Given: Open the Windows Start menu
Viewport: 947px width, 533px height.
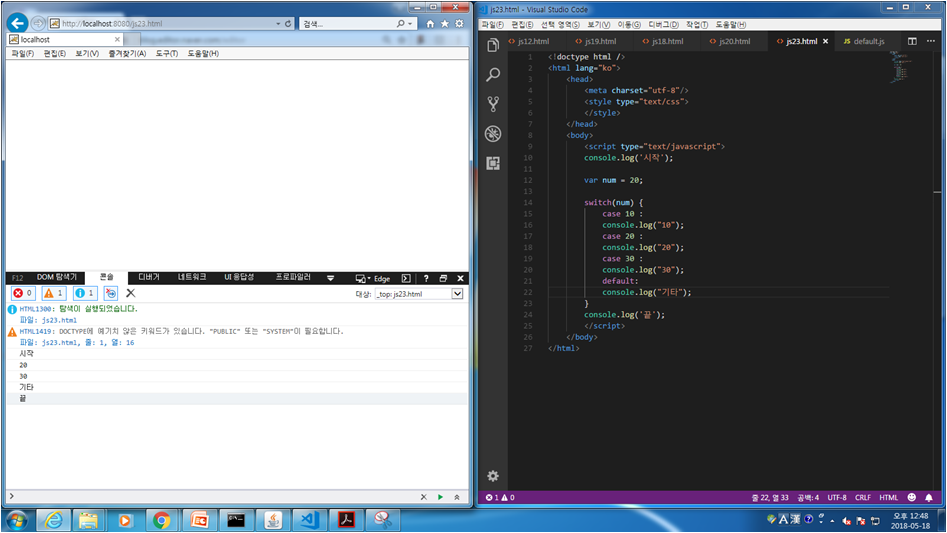Looking at the screenshot, I should [x=16, y=520].
